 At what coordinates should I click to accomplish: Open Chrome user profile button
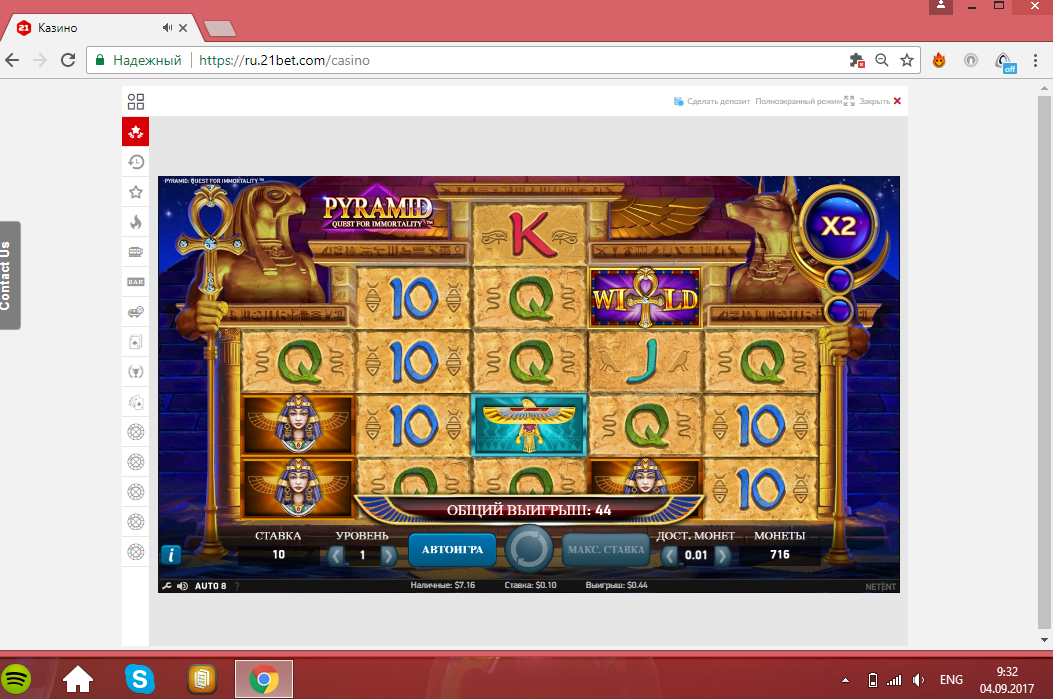941,6
